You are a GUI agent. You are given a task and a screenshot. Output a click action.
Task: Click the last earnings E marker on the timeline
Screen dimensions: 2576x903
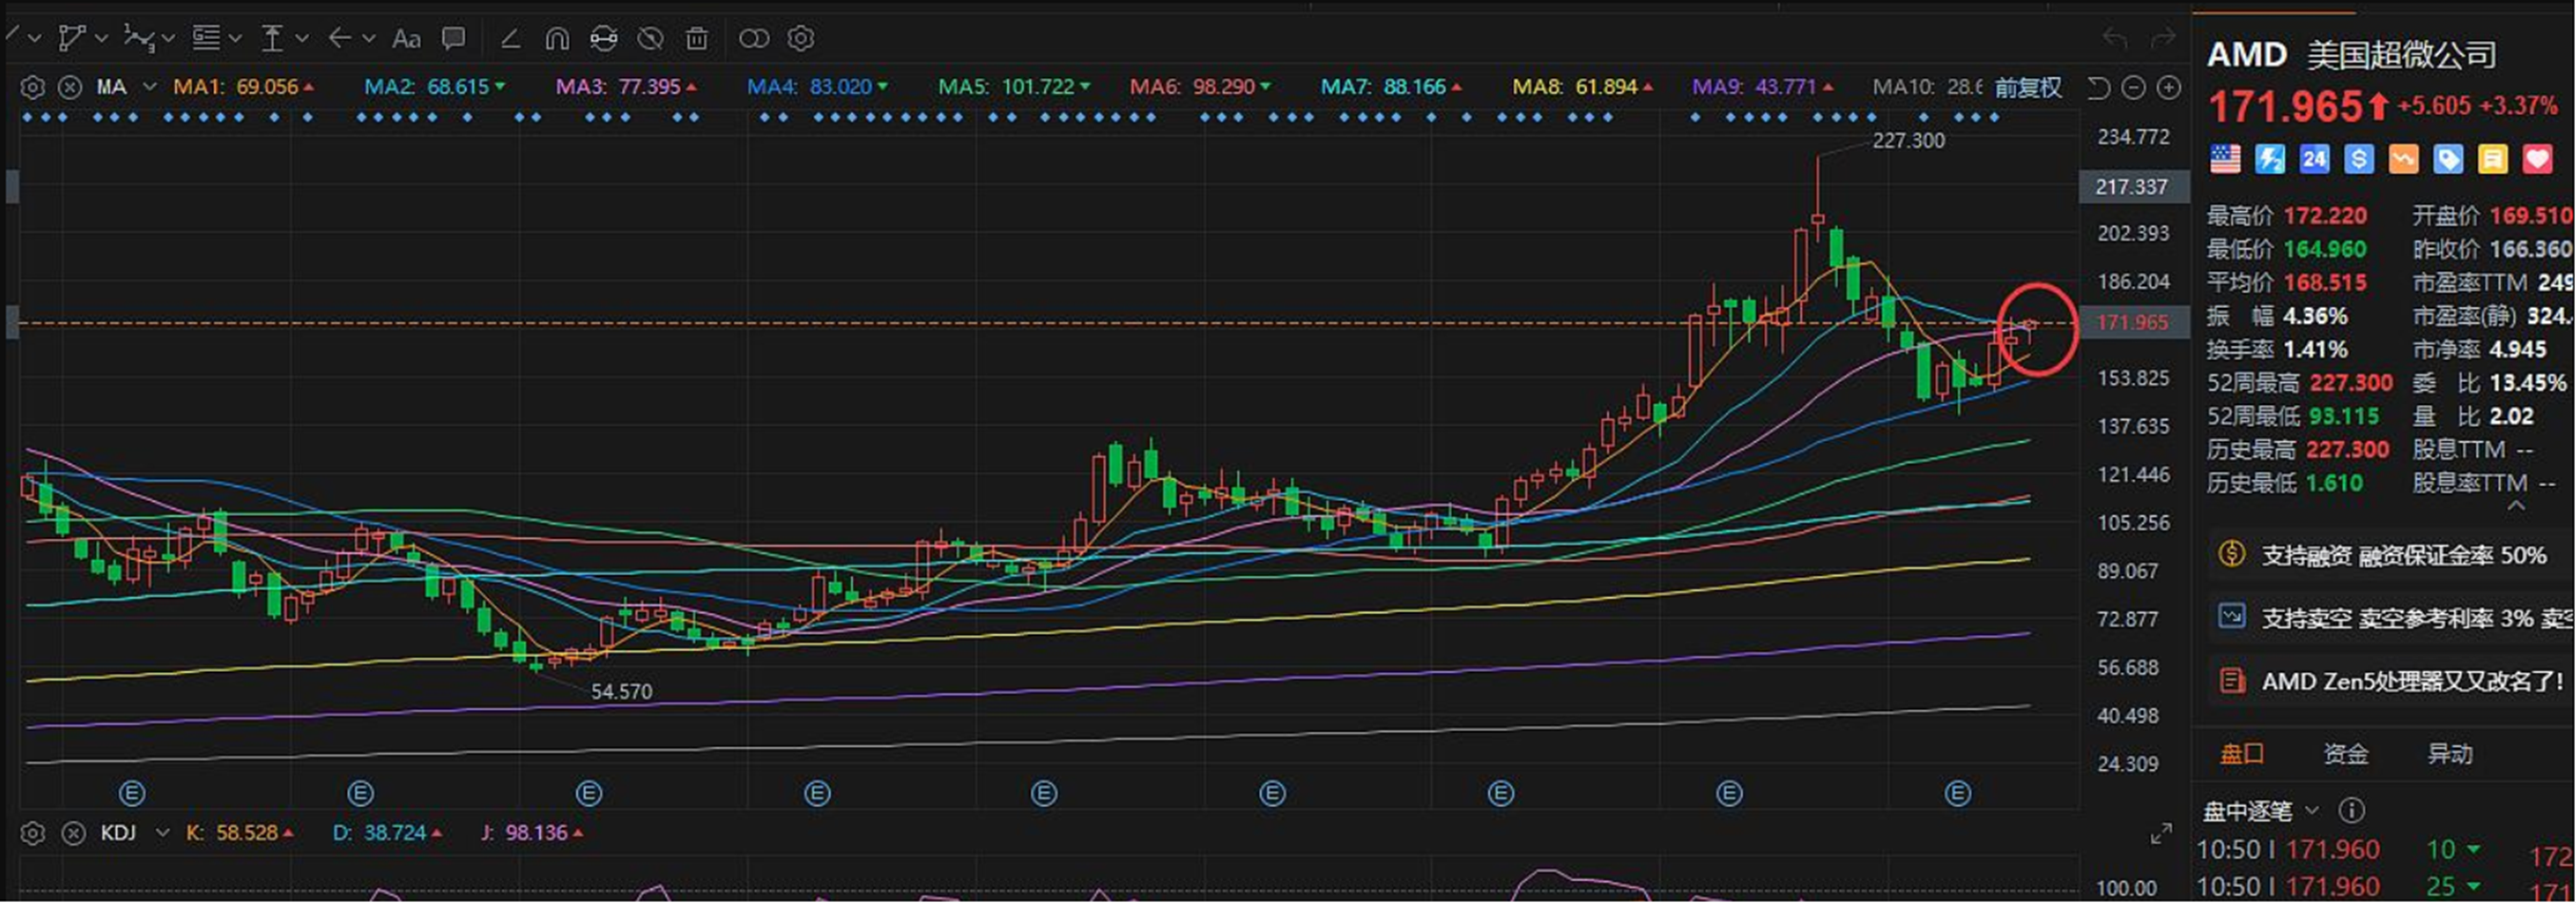point(1958,795)
